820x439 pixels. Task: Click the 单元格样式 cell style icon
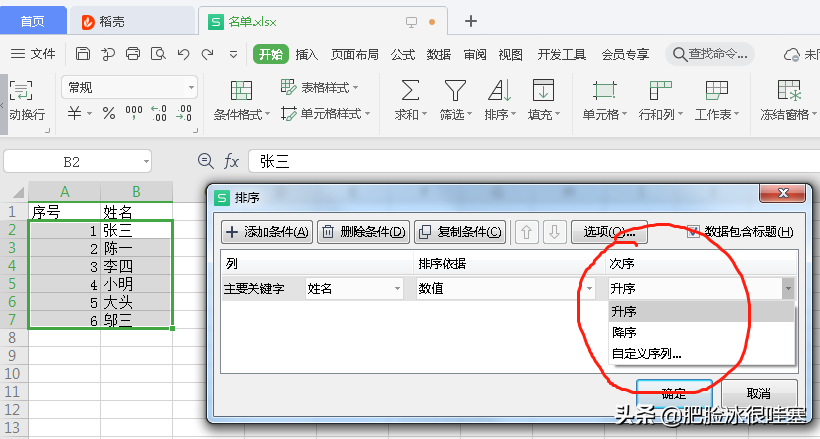click(288, 114)
